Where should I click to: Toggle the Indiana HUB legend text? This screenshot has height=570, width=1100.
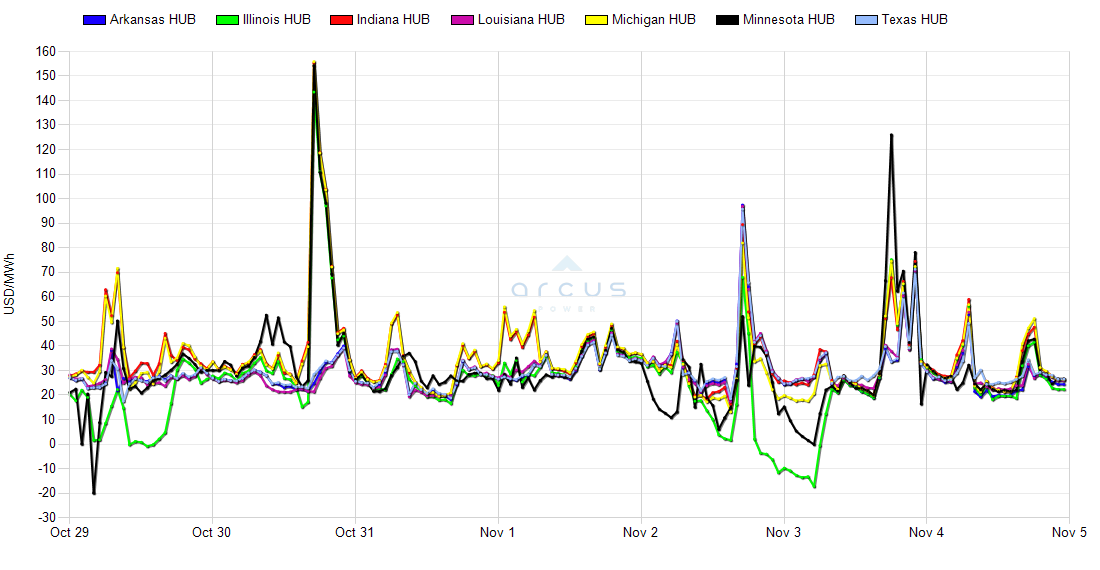(393, 20)
